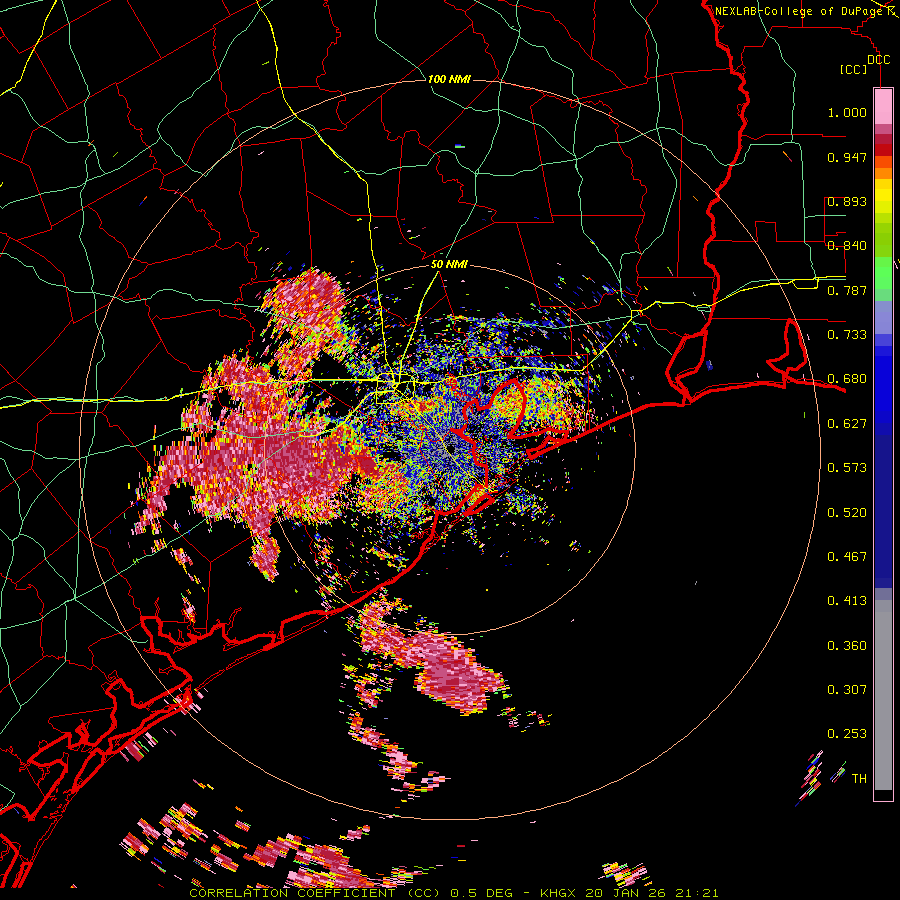Select the 0.893 legend value
The image size is (900, 900).
pos(847,201)
